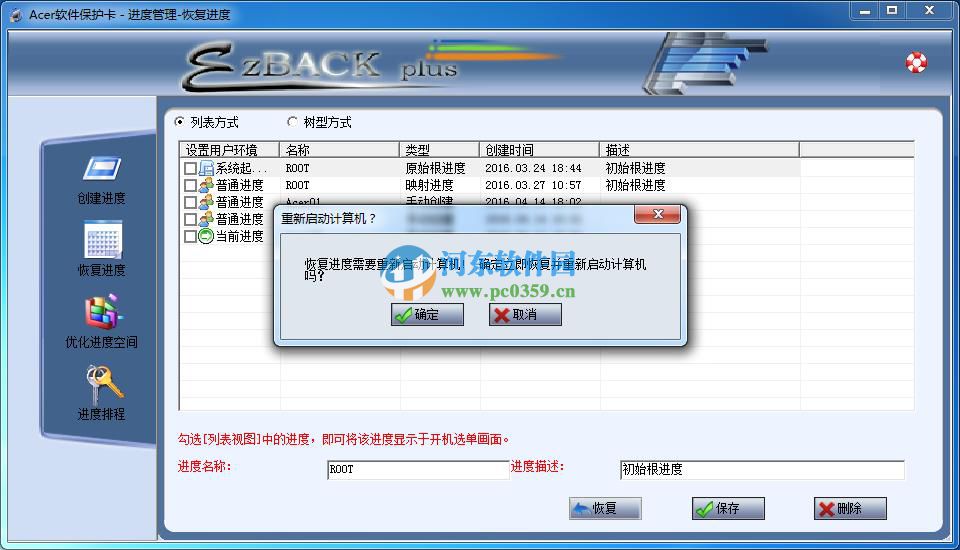Select the 映射进度 cell
The image size is (960, 550).
point(429,185)
